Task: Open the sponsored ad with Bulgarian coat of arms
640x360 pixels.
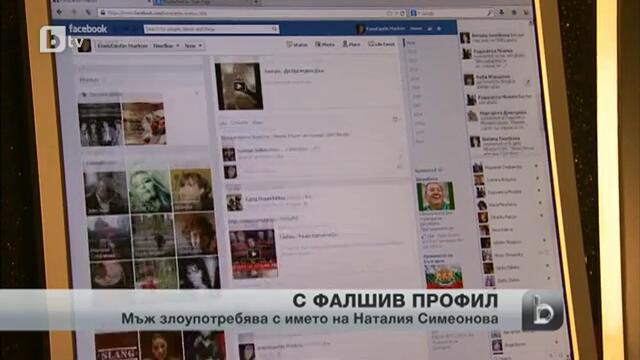Action: [444, 276]
